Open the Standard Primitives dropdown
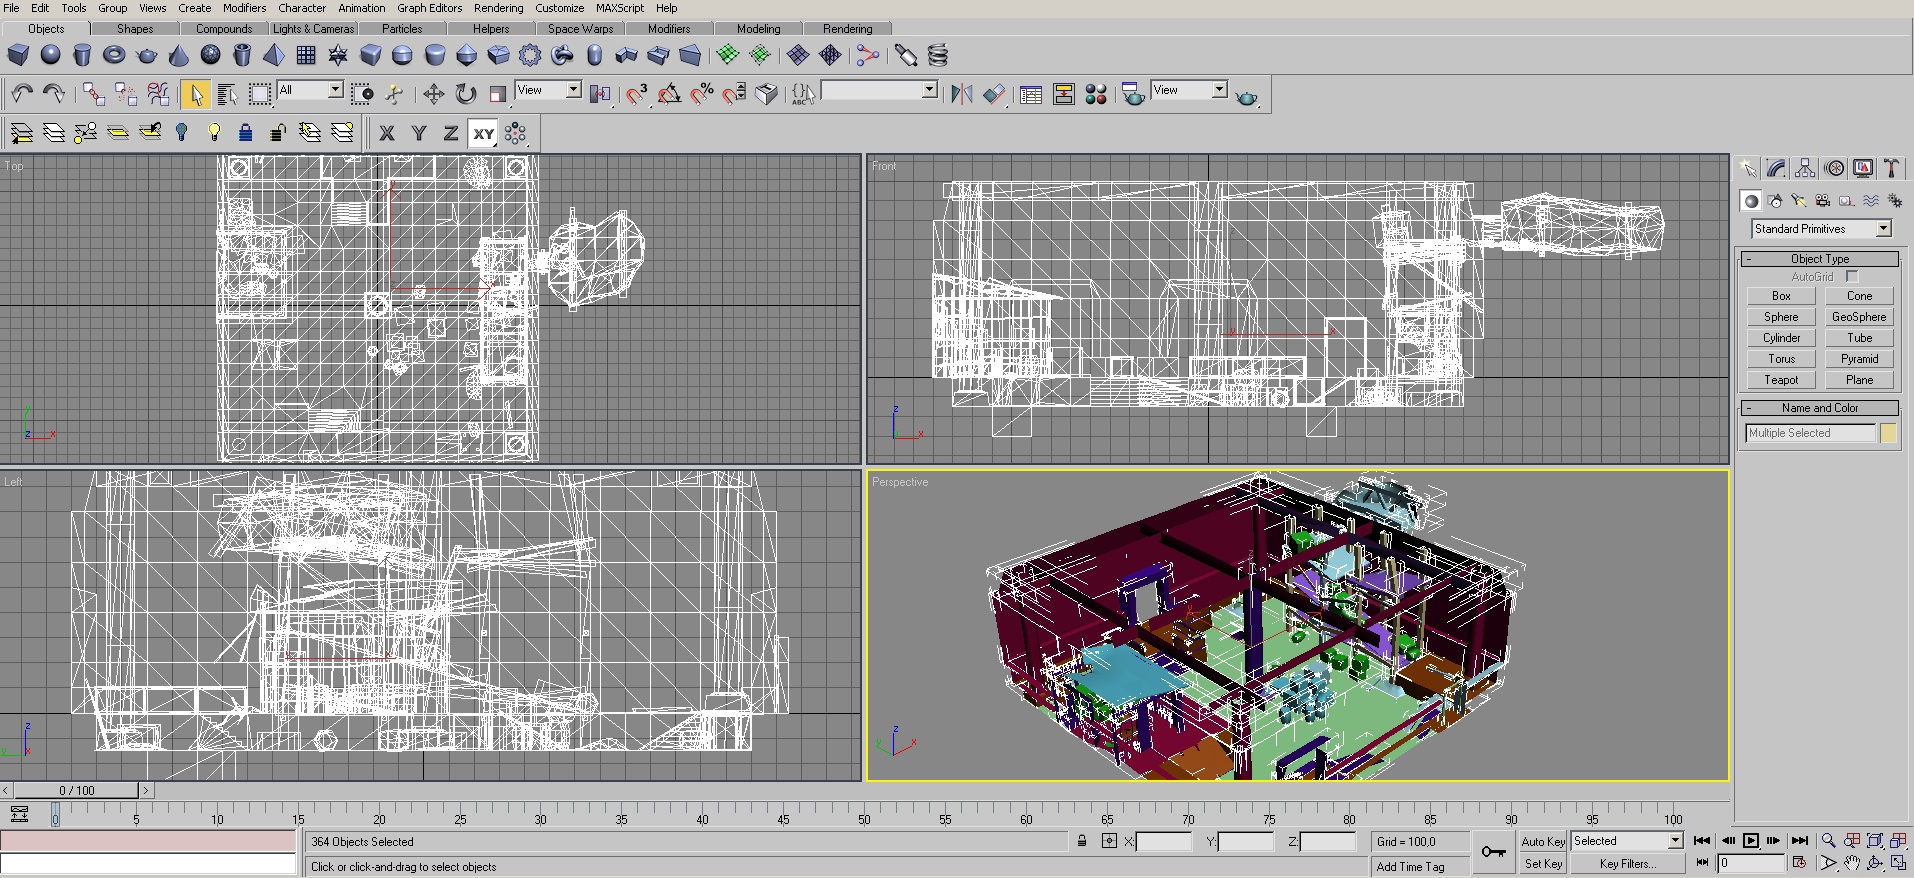 (1883, 229)
